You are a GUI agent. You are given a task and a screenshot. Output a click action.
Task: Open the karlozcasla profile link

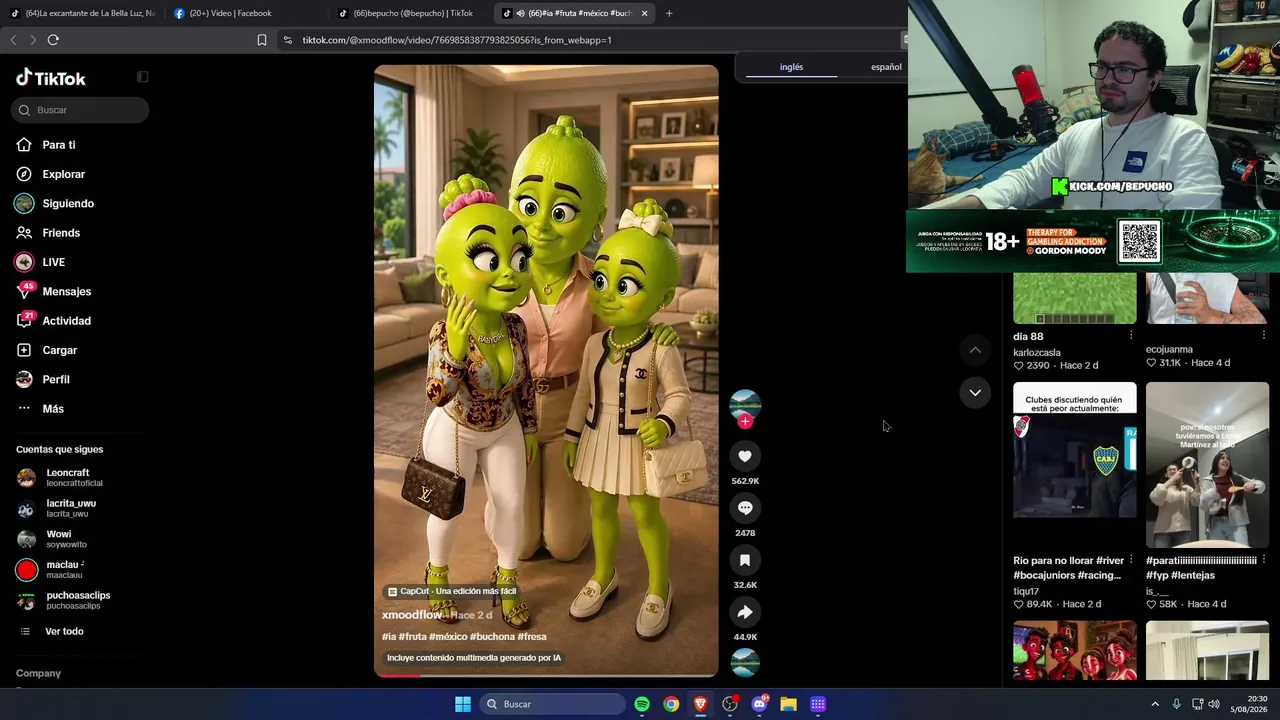[1037, 353]
